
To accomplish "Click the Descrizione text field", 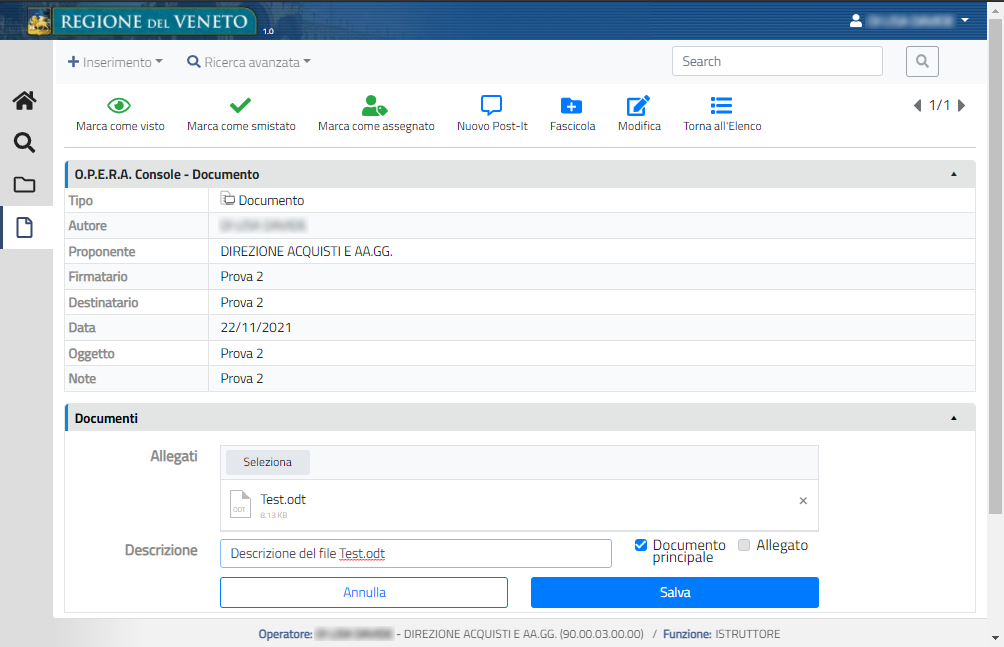I will click(416, 553).
